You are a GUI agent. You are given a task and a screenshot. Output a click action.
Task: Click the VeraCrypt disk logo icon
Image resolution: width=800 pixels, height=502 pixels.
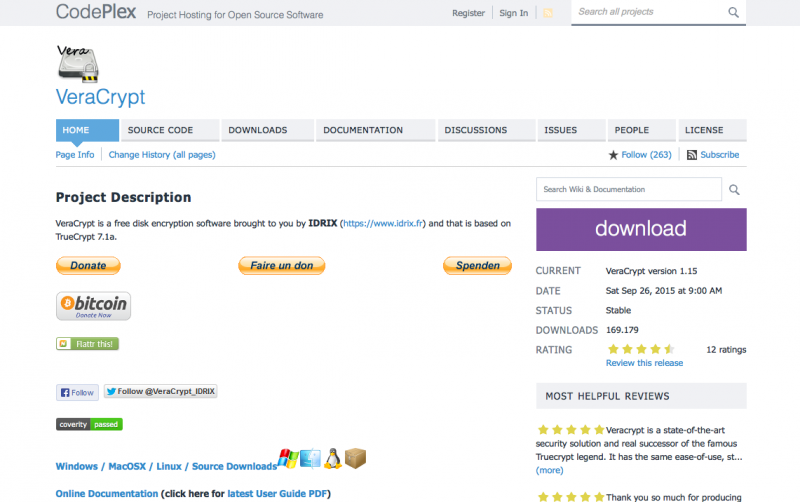tap(78, 63)
